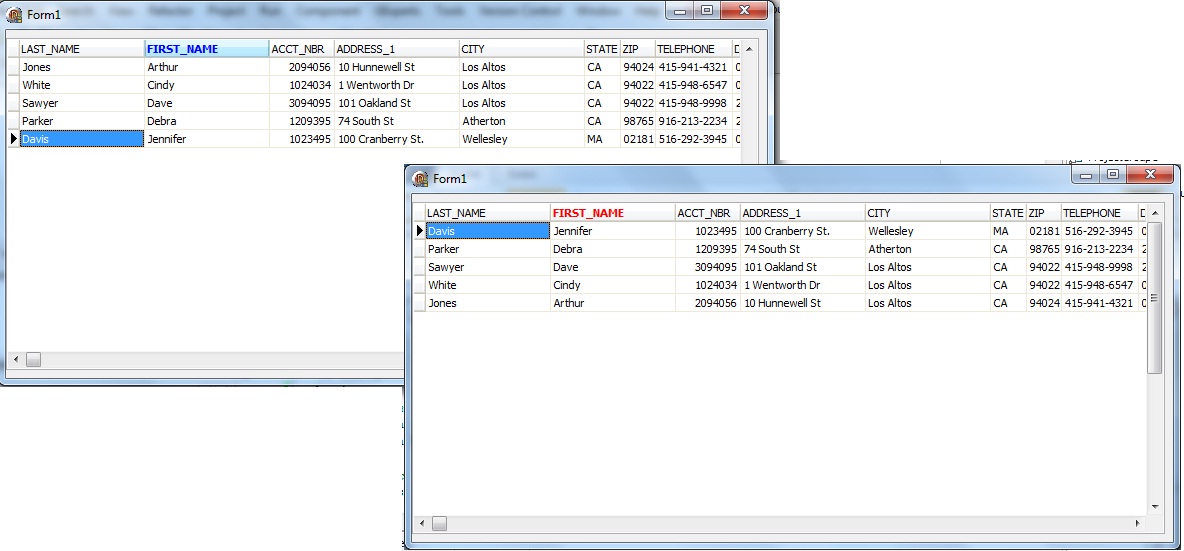This screenshot has height=551, width=1184.
Task: Click the Form1 icon in the front window title bar
Action: [421, 178]
